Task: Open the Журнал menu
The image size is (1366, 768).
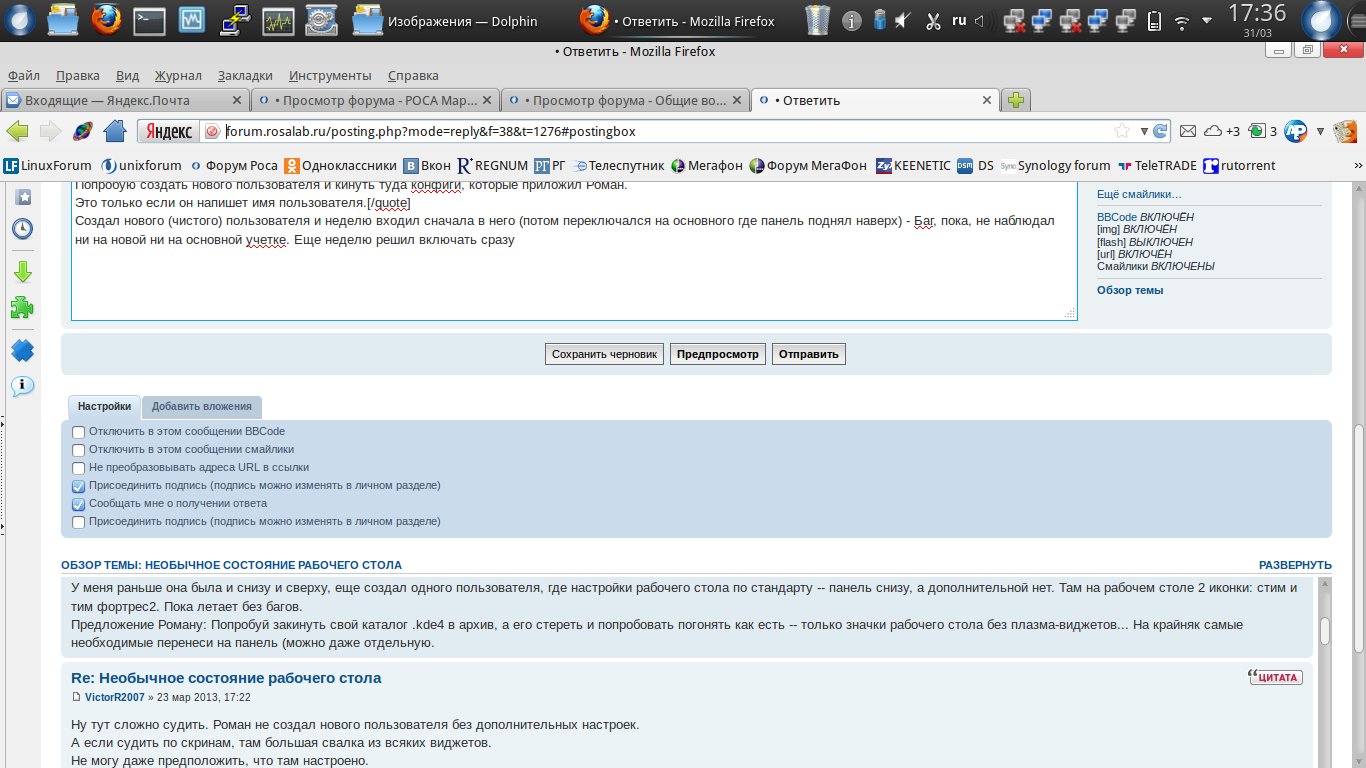Action: [178, 75]
